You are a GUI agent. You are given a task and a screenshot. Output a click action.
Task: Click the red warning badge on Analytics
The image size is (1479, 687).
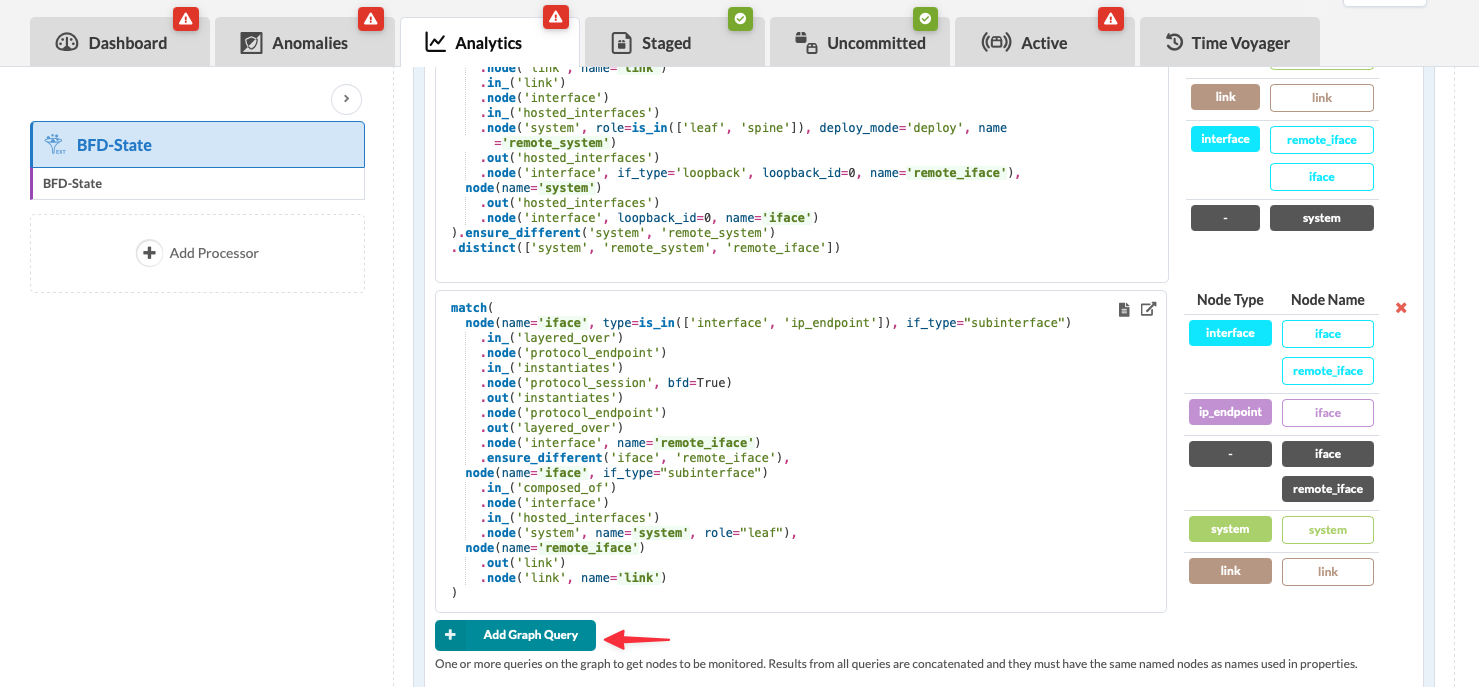pos(555,18)
